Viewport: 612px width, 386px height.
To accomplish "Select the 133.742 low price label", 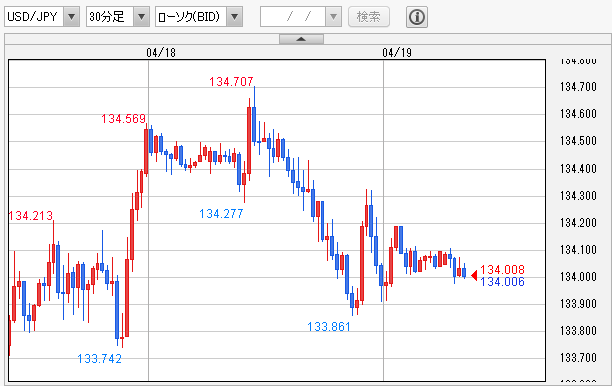I will (100, 358).
